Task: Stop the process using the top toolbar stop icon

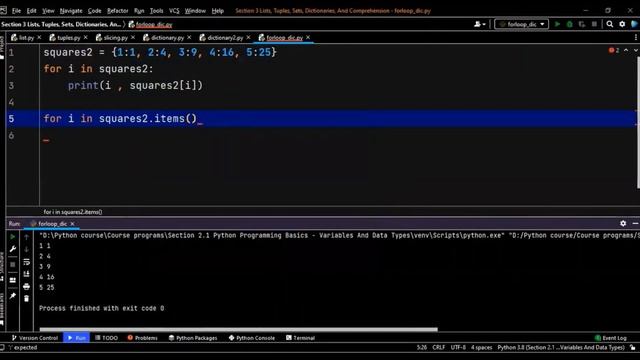Action: pyautogui.click(x=594, y=24)
